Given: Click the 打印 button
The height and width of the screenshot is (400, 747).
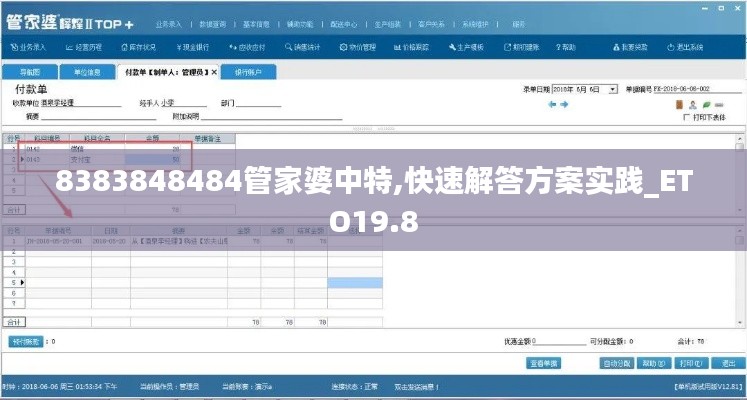Looking at the screenshot, I should pos(692,363).
